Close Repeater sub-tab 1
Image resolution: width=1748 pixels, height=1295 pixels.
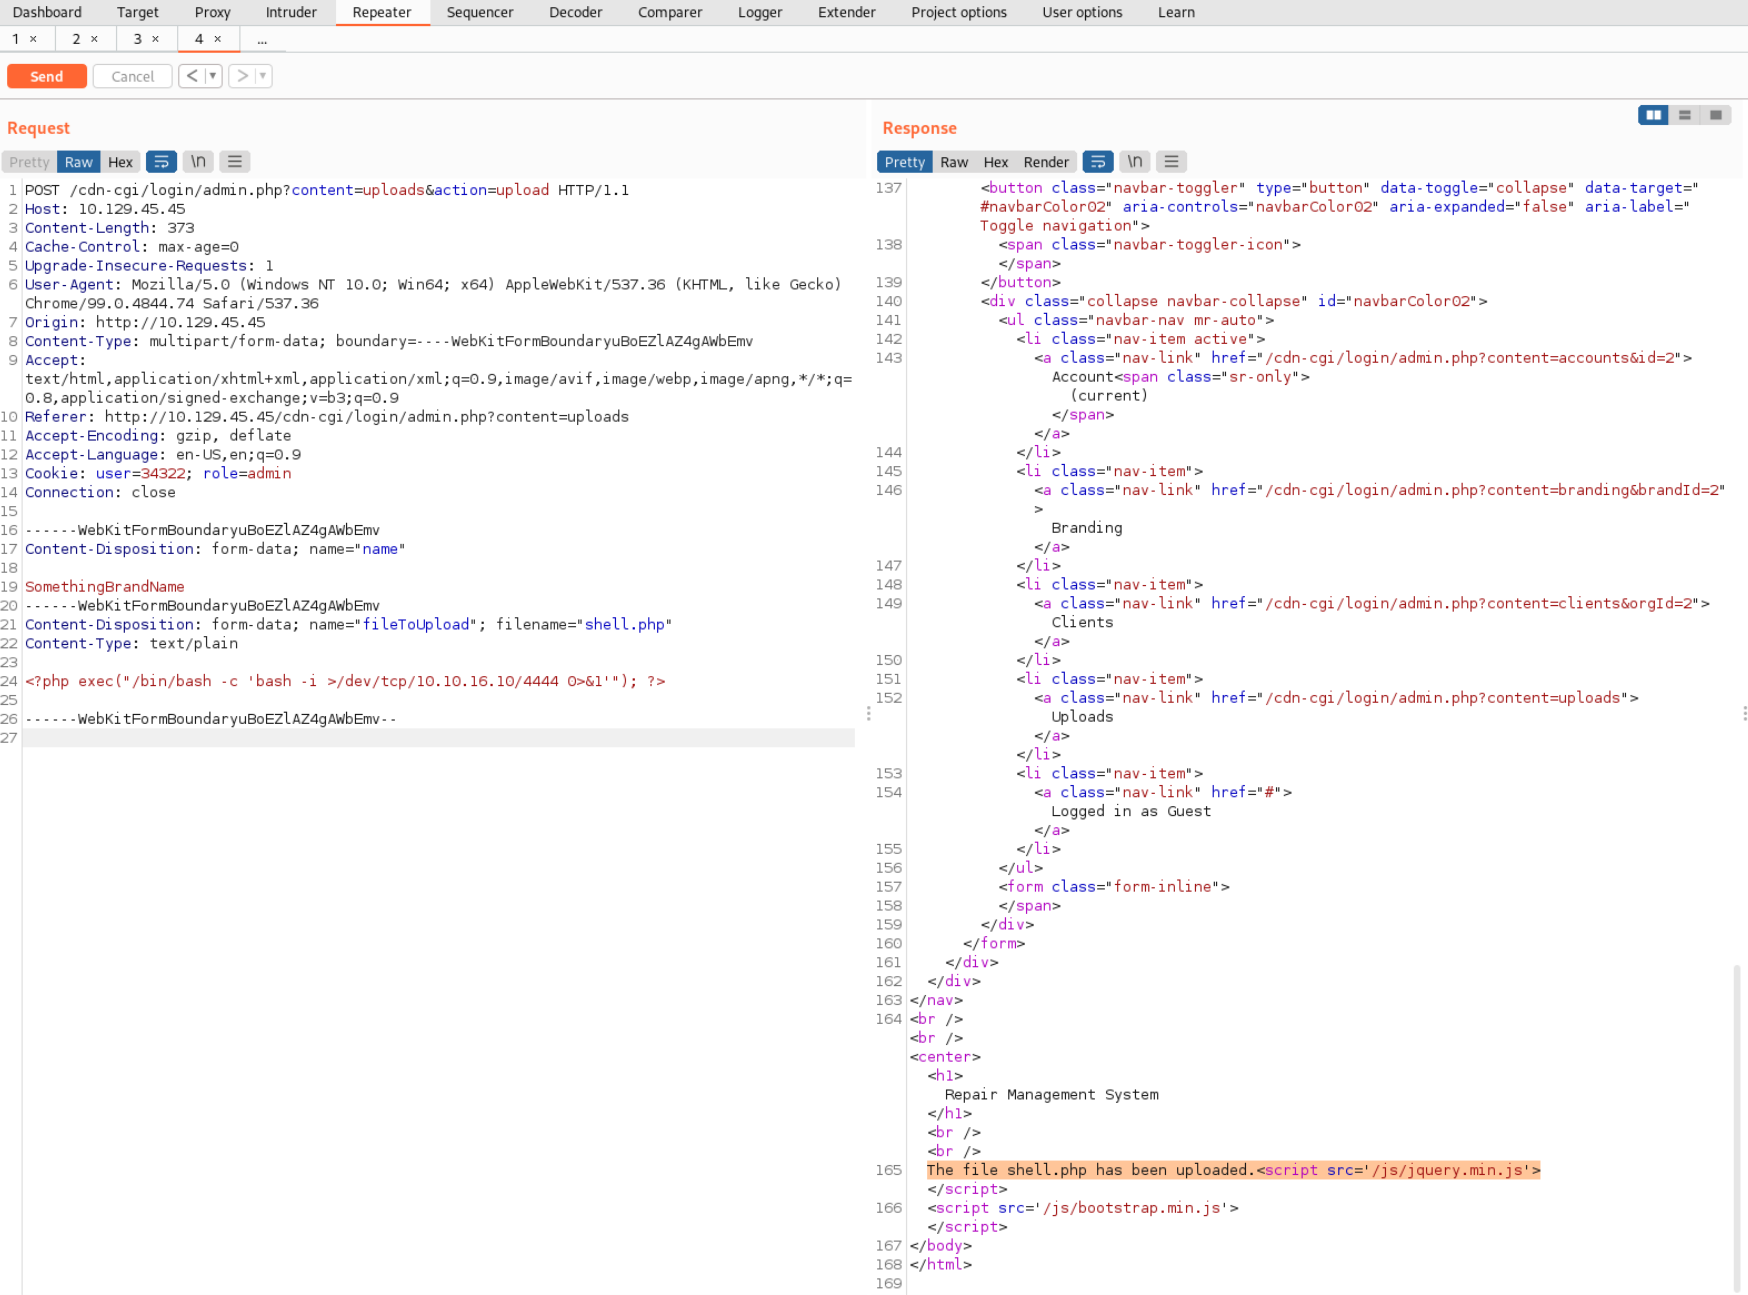coord(33,39)
